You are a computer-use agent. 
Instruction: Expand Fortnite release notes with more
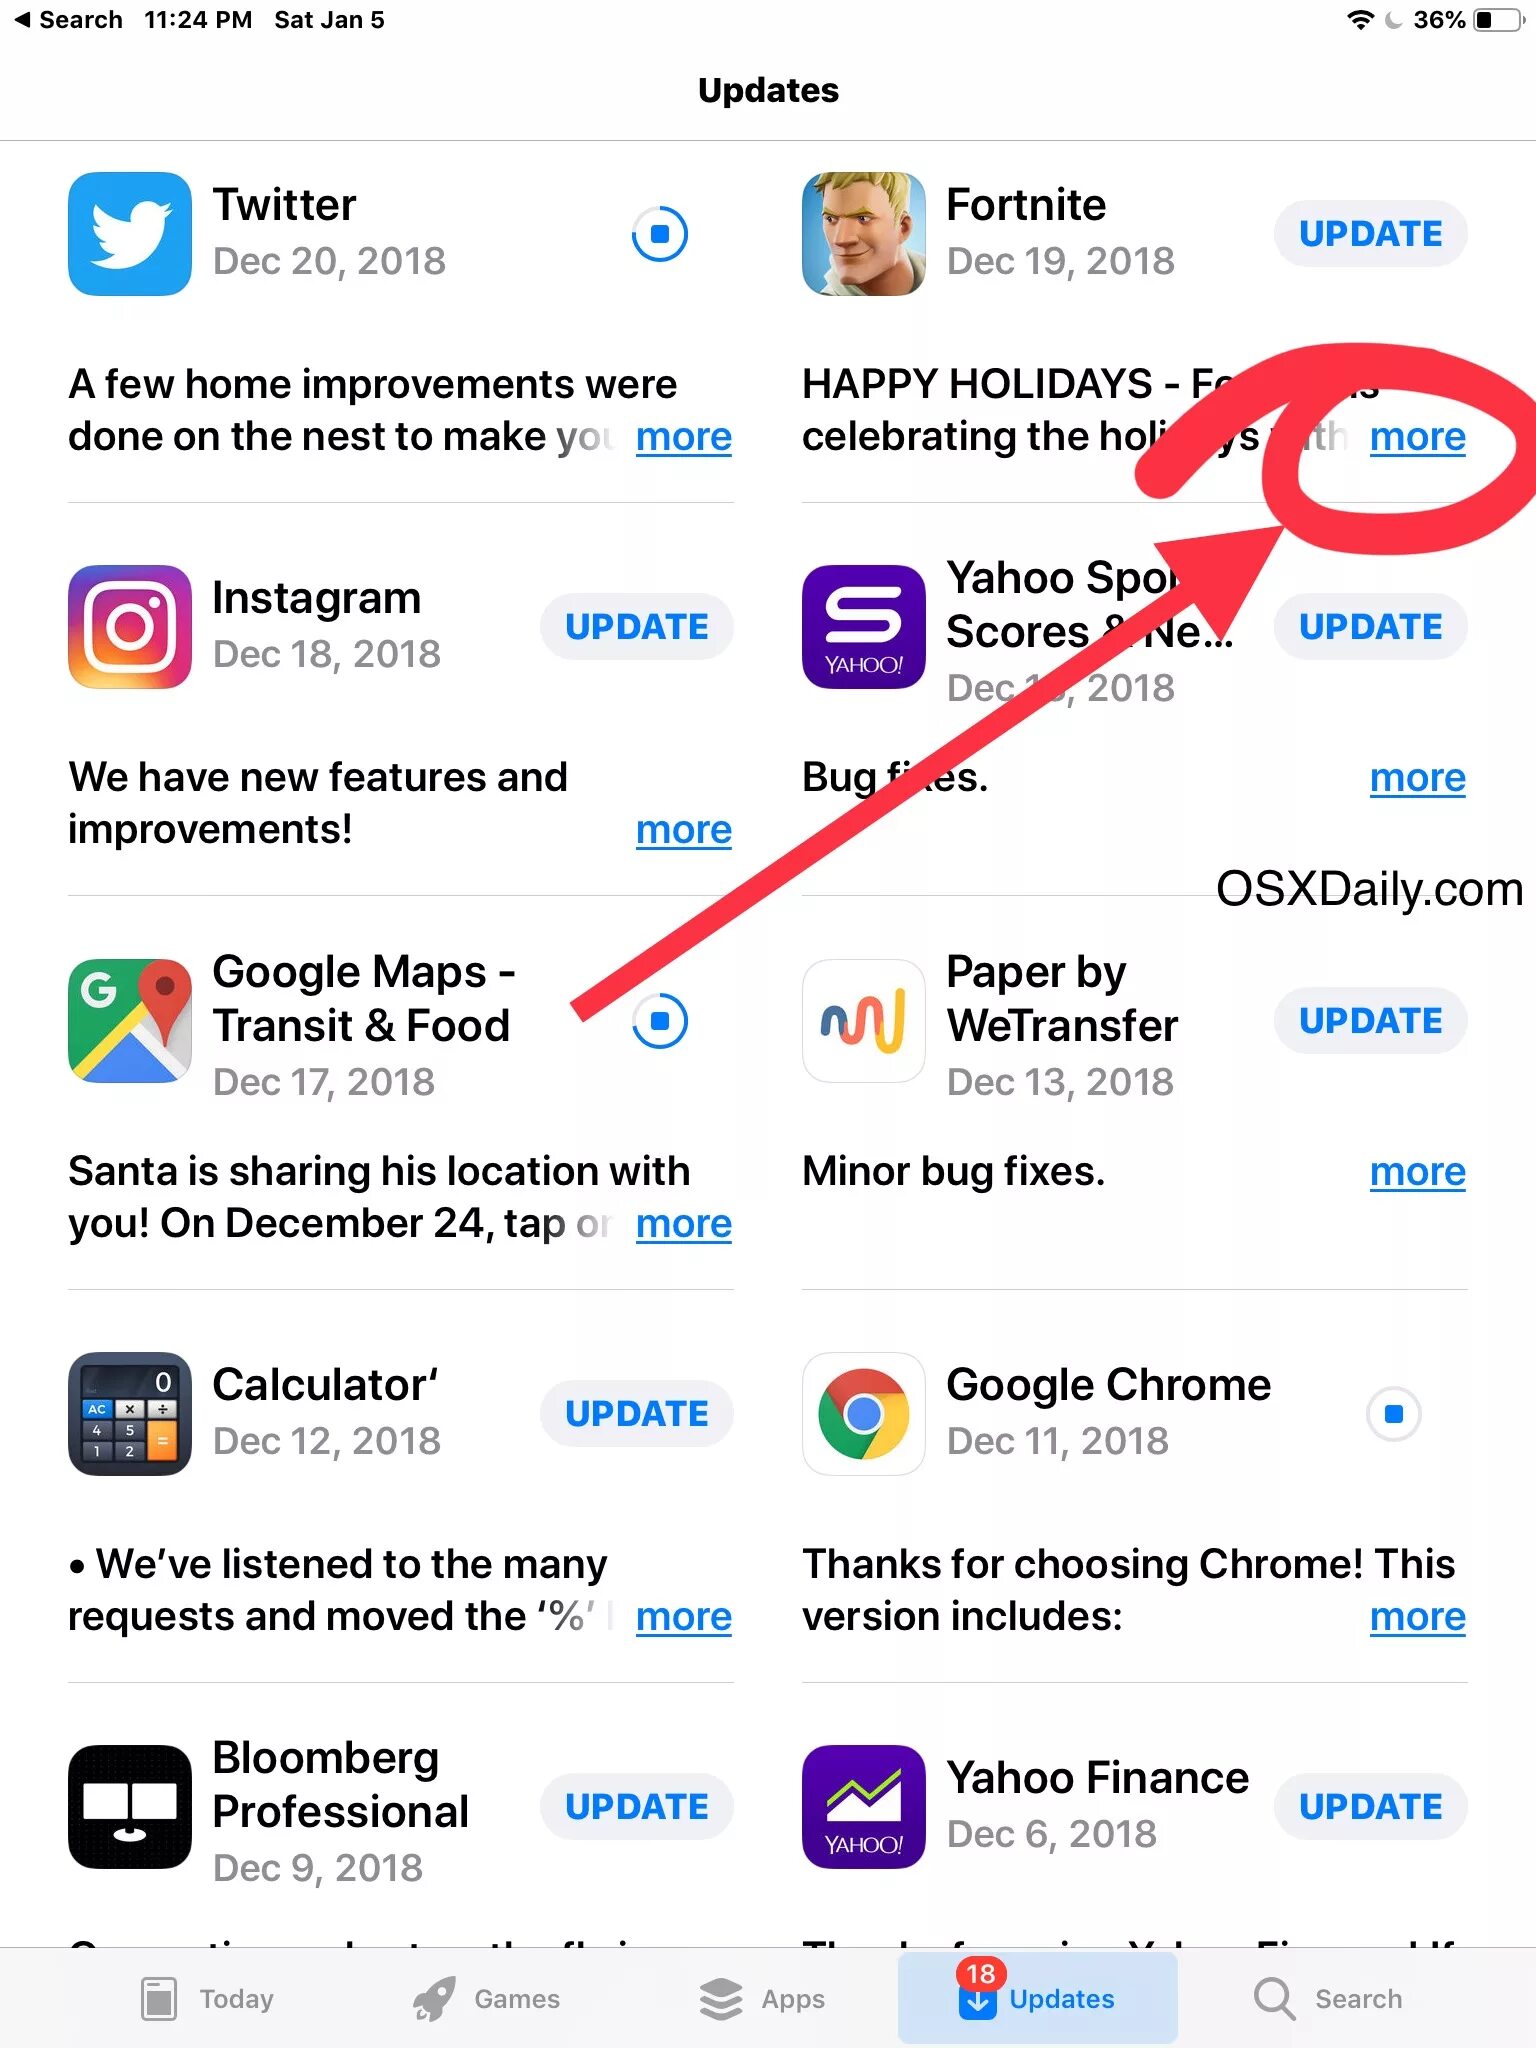pyautogui.click(x=1418, y=437)
